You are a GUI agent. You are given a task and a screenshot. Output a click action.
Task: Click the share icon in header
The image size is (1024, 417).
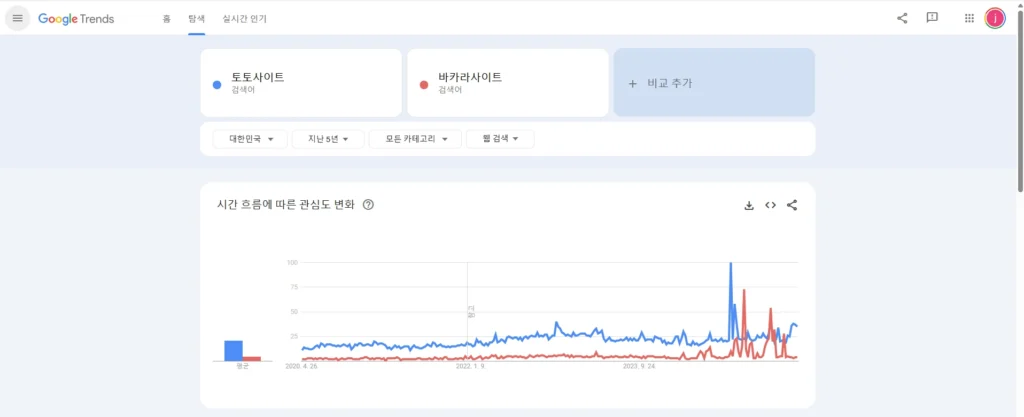(902, 18)
